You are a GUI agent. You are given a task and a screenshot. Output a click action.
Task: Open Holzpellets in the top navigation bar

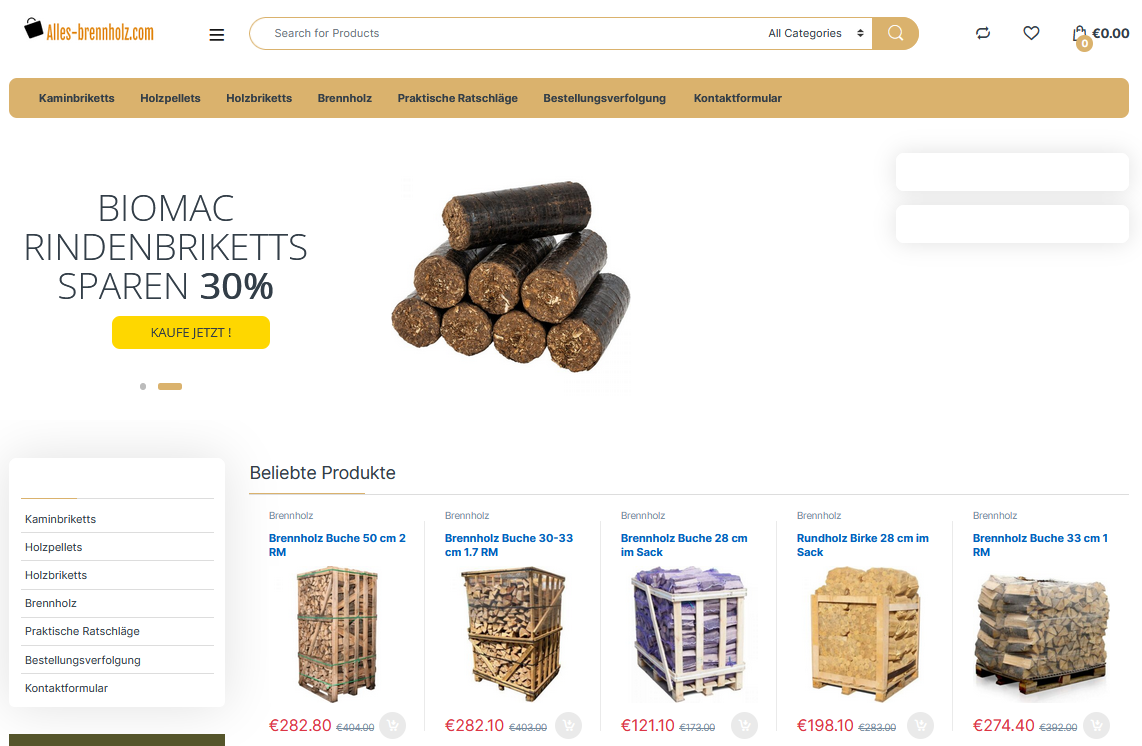point(170,98)
